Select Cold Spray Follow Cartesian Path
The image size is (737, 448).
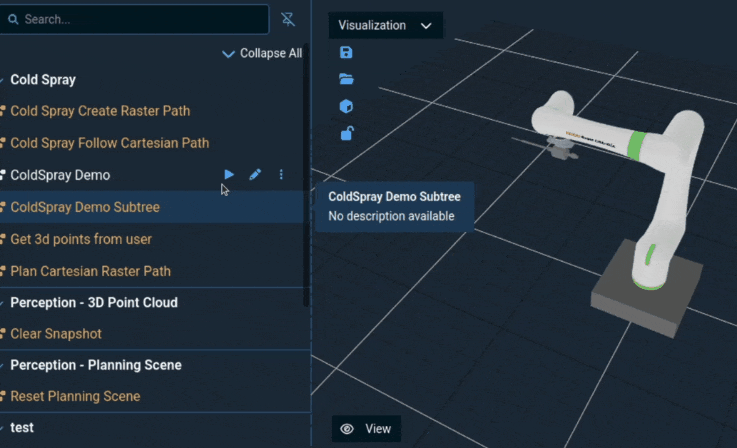[x=110, y=143]
